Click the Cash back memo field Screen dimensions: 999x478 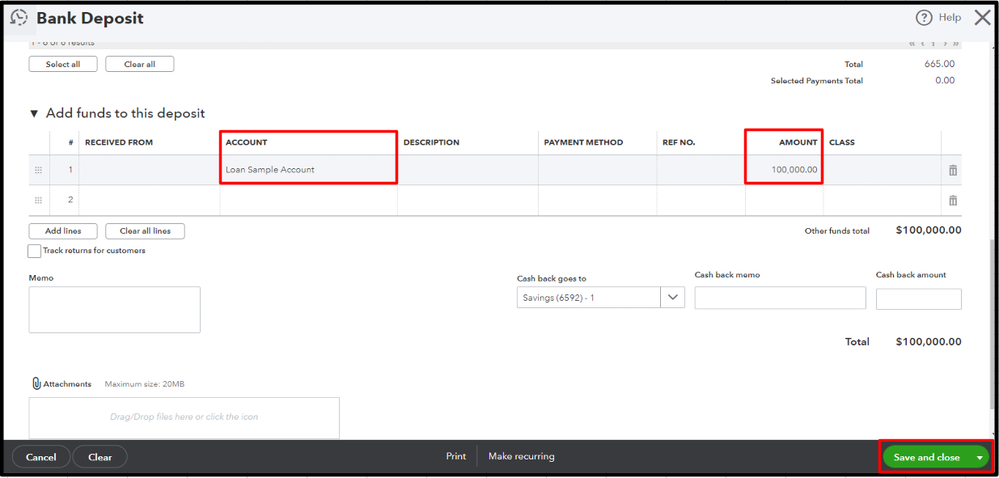[780, 298]
